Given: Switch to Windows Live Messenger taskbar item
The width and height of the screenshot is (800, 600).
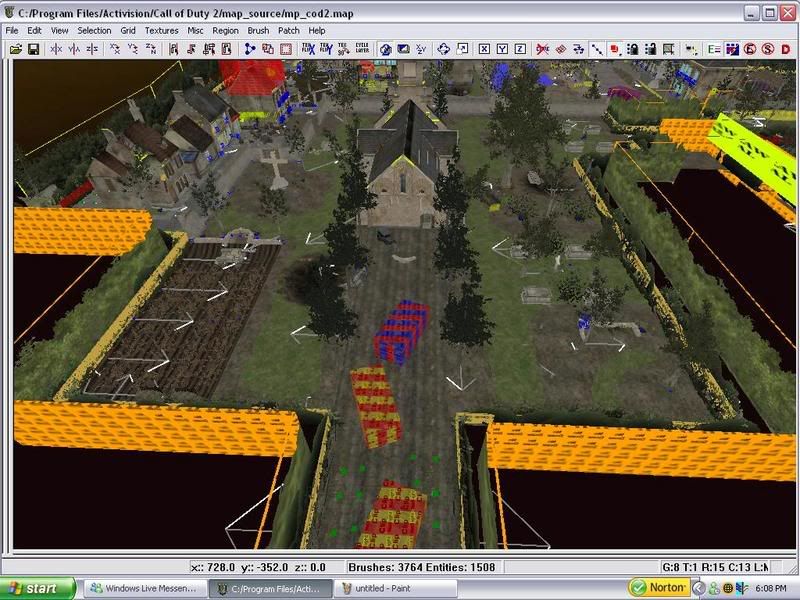Looking at the screenshot, I should click(143, 588).
